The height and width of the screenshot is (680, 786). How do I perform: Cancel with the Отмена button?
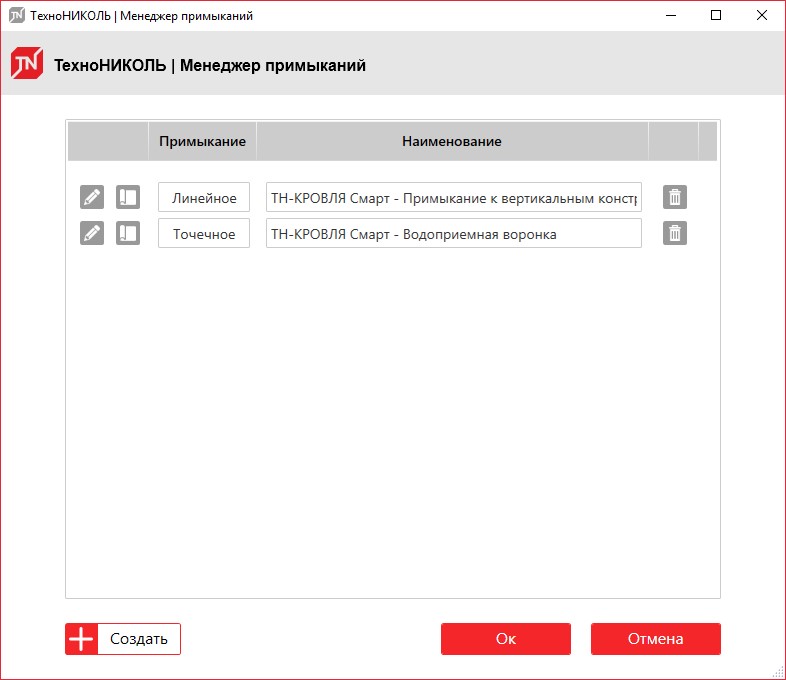coord(656,639)
